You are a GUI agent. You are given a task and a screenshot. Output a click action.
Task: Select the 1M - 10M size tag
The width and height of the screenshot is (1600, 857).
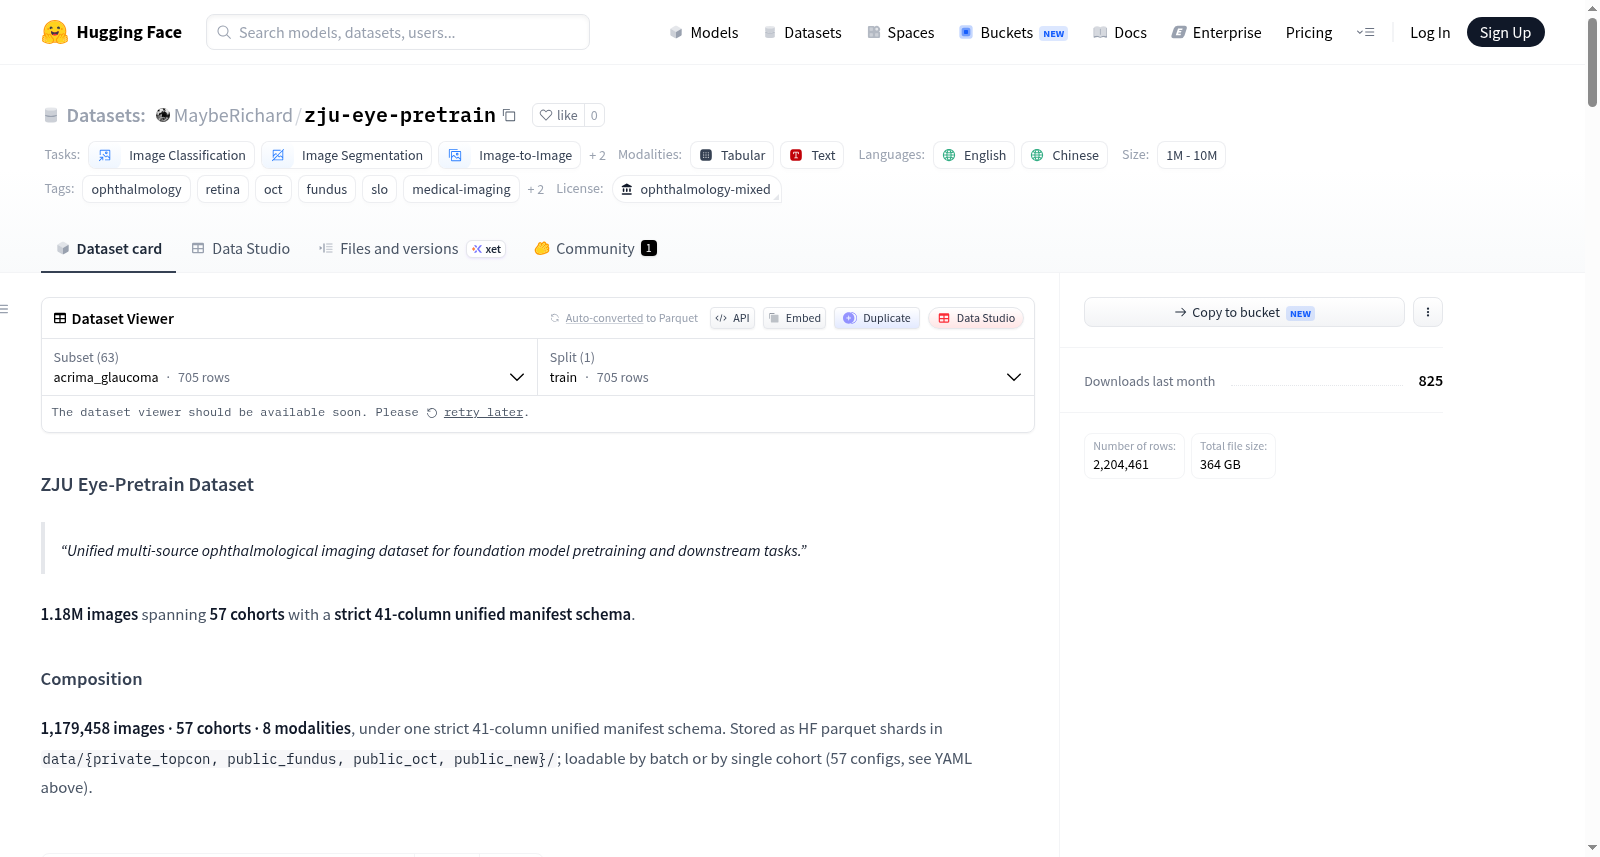coord(1191,155)
